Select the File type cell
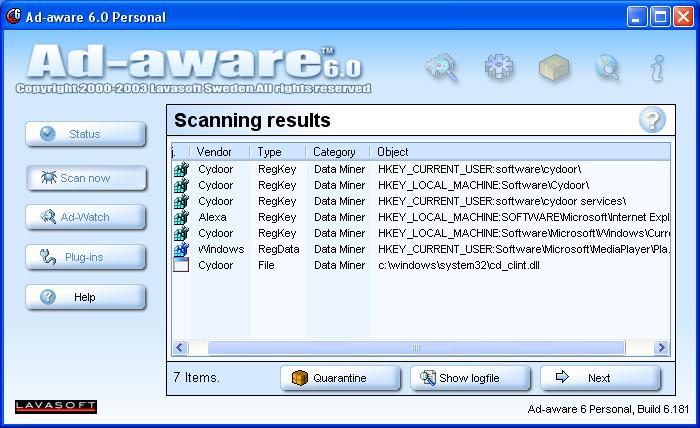 pos(266,265)
